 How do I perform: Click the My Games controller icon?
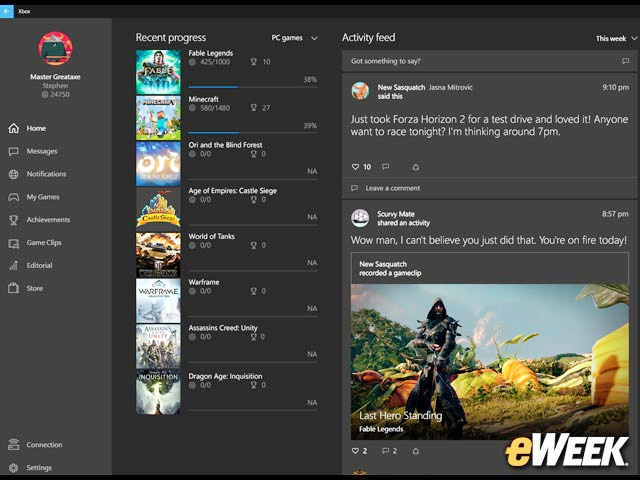[13, 197]
